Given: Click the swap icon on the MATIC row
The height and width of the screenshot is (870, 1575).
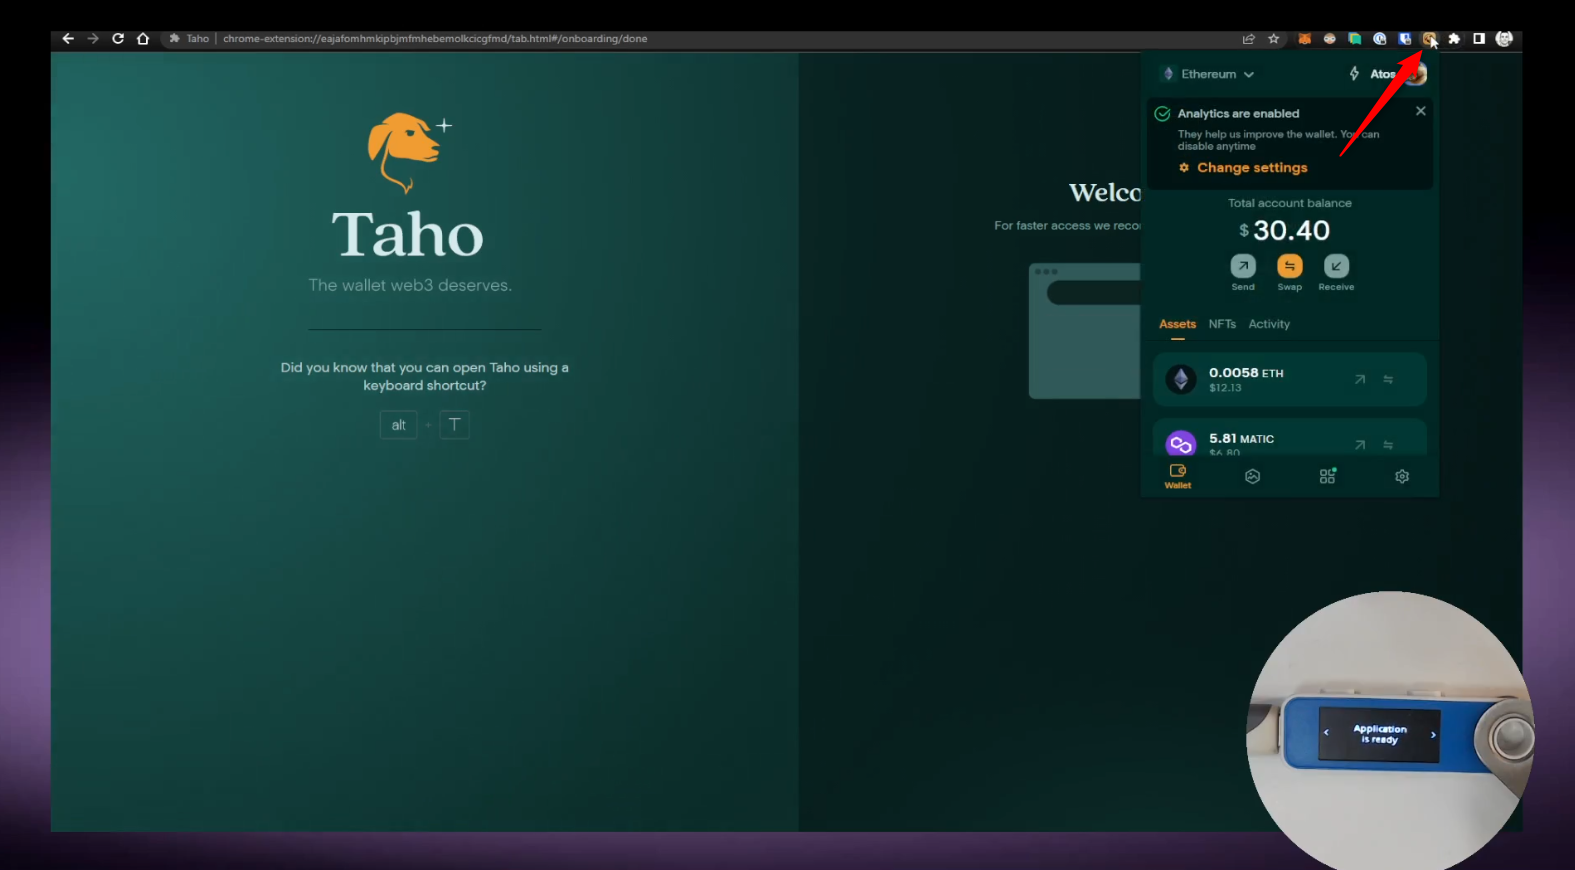Looking at the screenshot, I should click(1388, 445).
